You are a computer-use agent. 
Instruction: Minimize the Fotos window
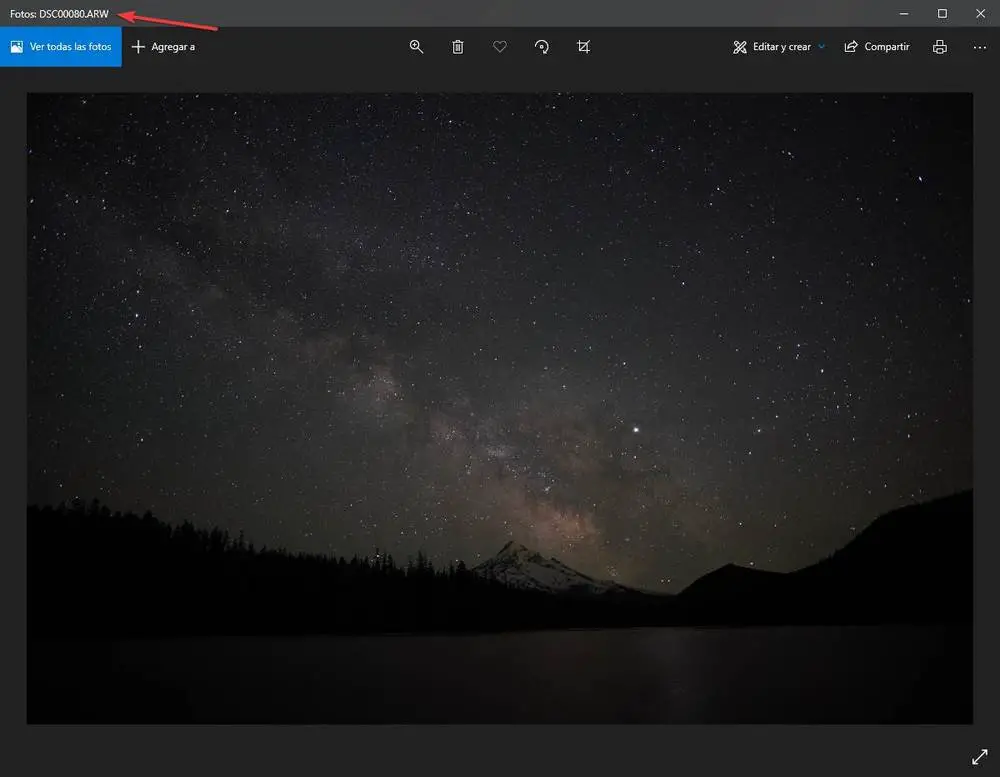click(x=904, y=13)
